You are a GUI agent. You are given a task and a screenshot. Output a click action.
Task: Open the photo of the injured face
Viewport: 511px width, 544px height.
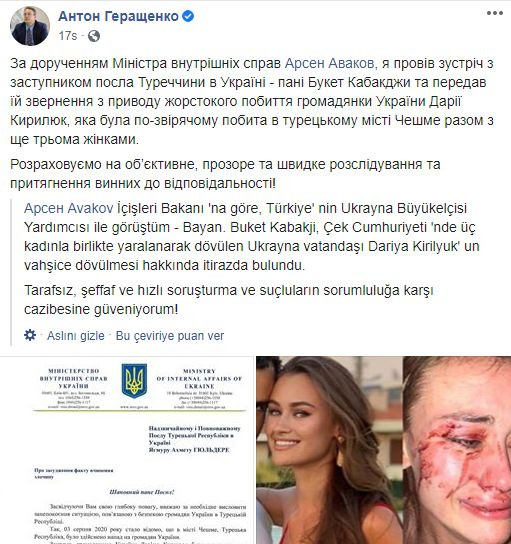(x=457, y=450)
